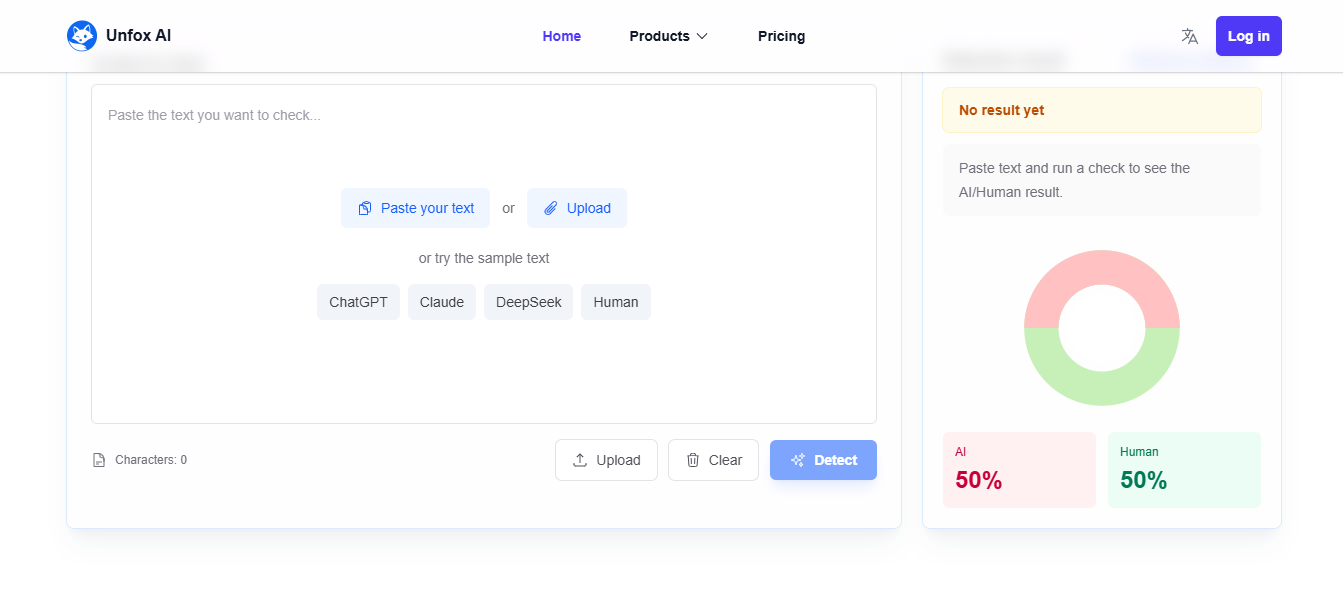Screen dimensions: 1343x604
Task: Click the Unfox AI fox logo
Action: tap(82, 36)
